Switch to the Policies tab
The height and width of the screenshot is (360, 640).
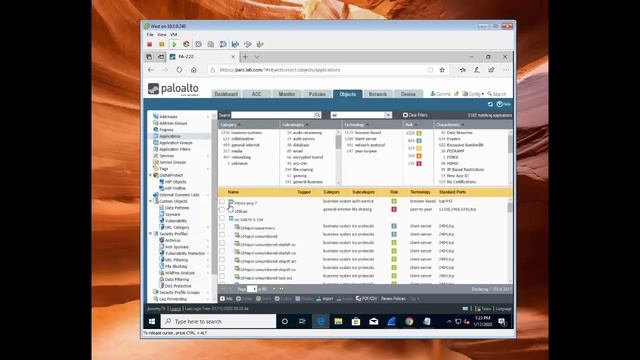[317, 94]
